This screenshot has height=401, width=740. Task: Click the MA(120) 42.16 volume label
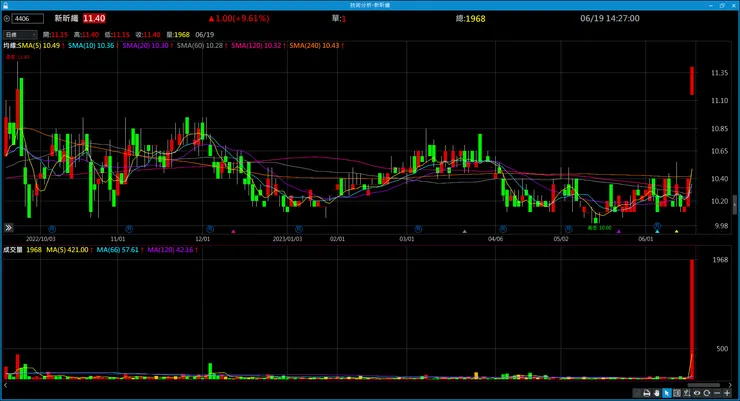[170, 250]
